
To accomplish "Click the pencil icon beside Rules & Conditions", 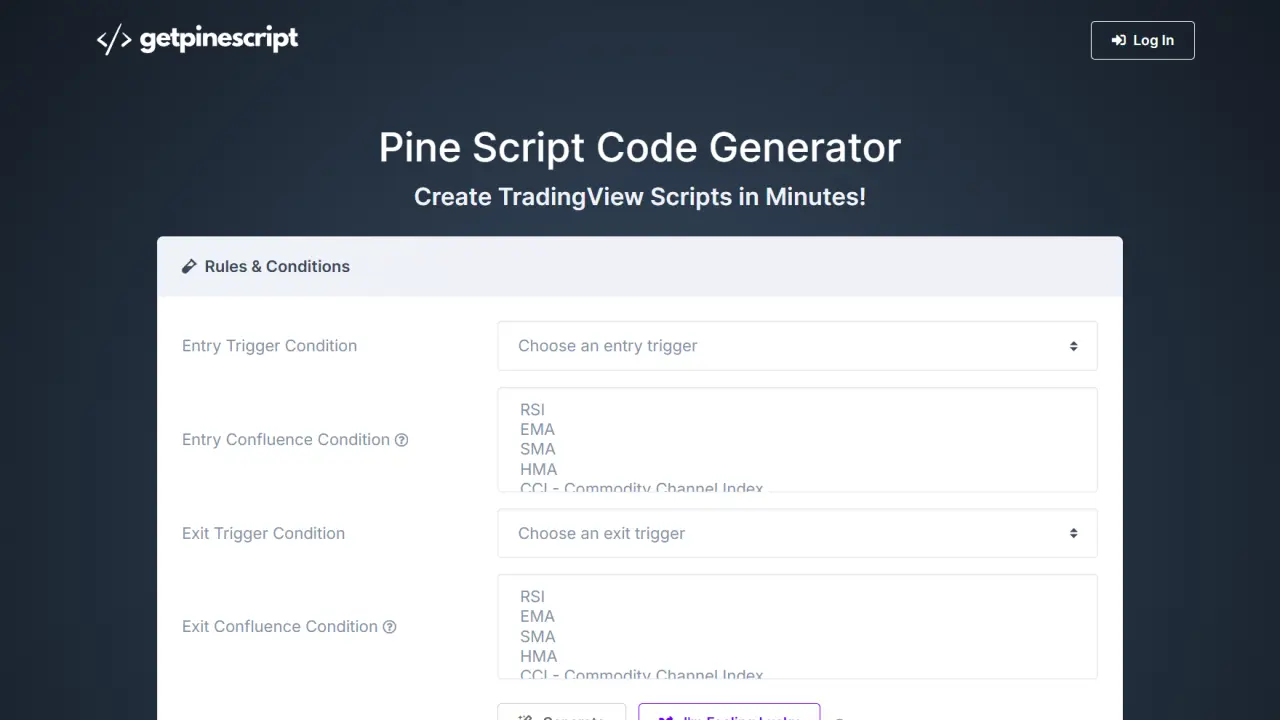I will tap(189, 266).
